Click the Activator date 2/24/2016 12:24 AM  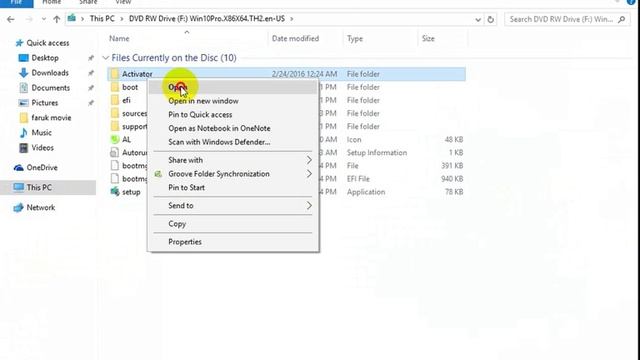point(304,74)
